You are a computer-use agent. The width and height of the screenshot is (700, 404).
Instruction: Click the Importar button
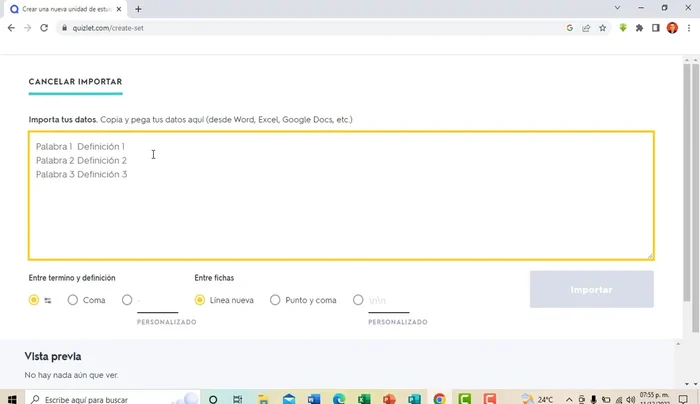coord(591,290)
